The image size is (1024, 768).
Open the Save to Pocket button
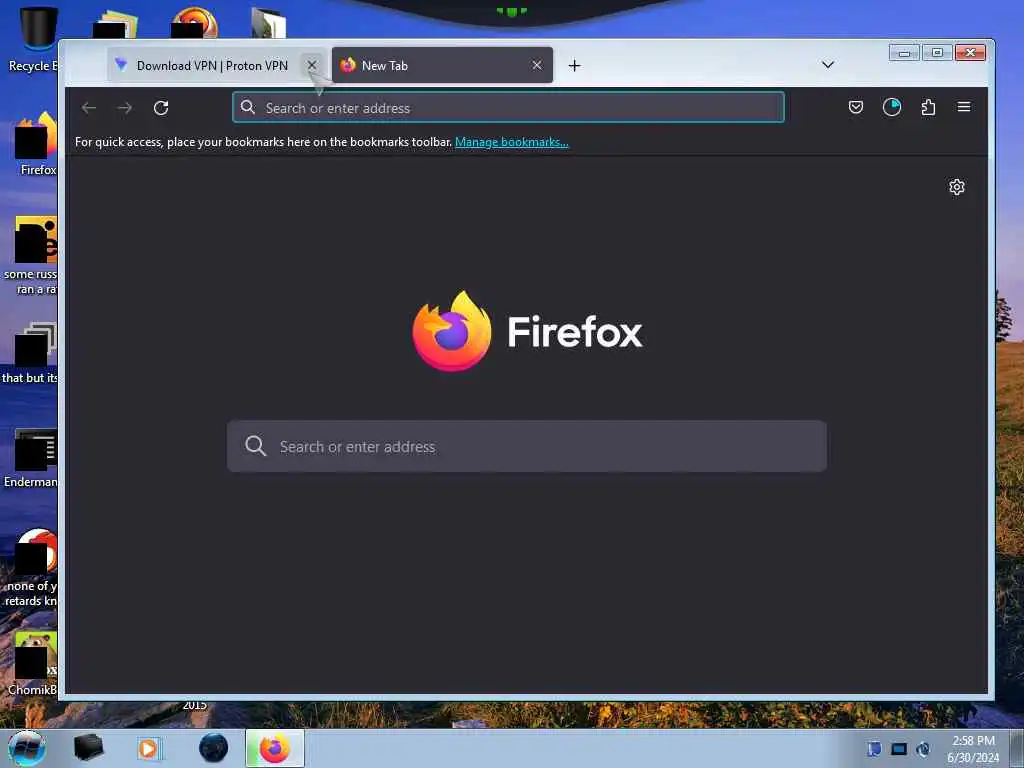coord(856,107)
